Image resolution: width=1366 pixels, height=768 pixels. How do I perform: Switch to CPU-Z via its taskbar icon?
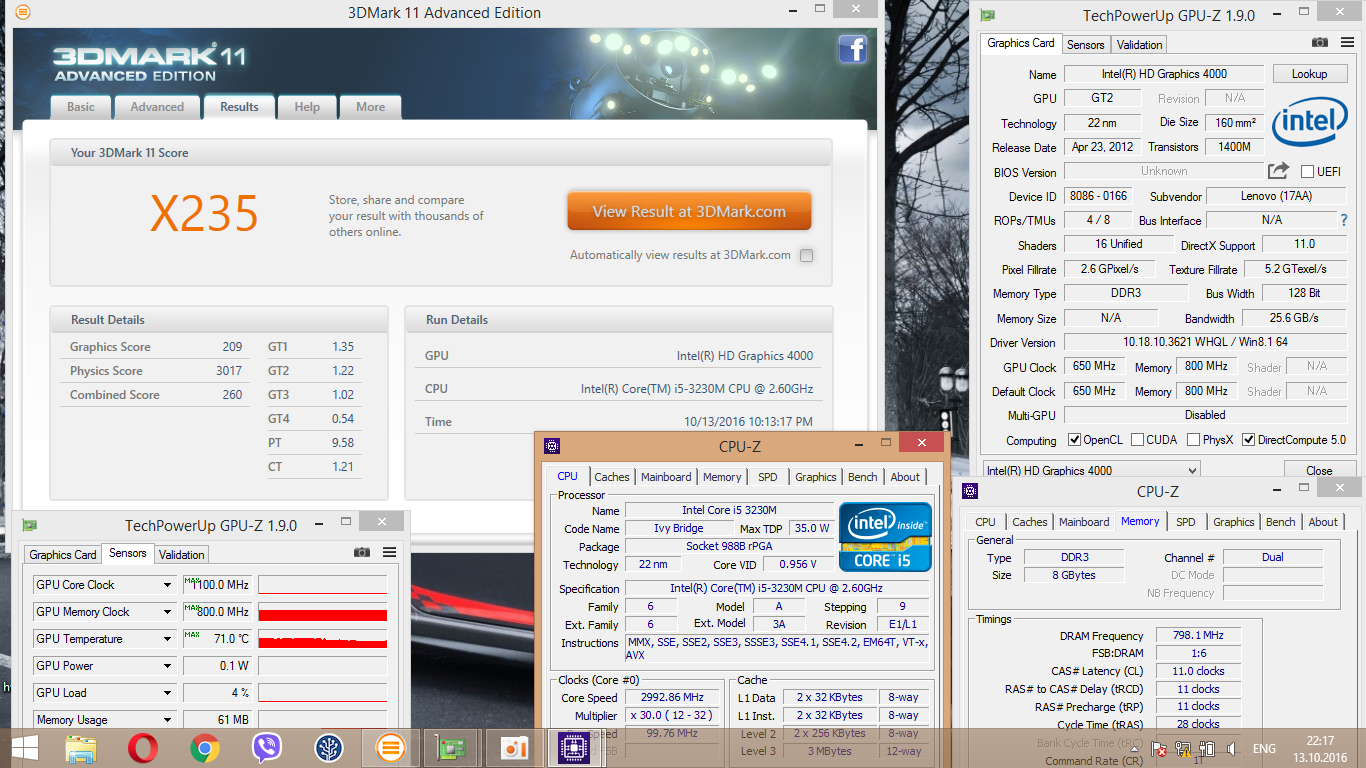click(575, 748)
